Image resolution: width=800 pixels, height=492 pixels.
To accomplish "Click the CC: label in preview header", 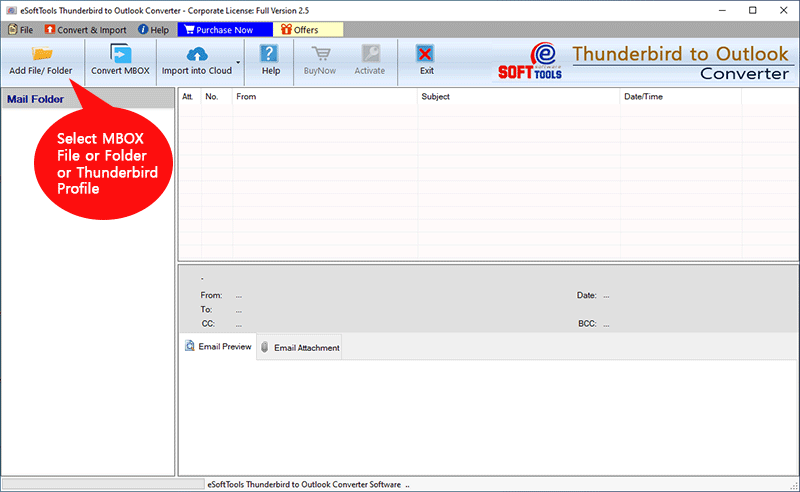I will pos(208,324).
